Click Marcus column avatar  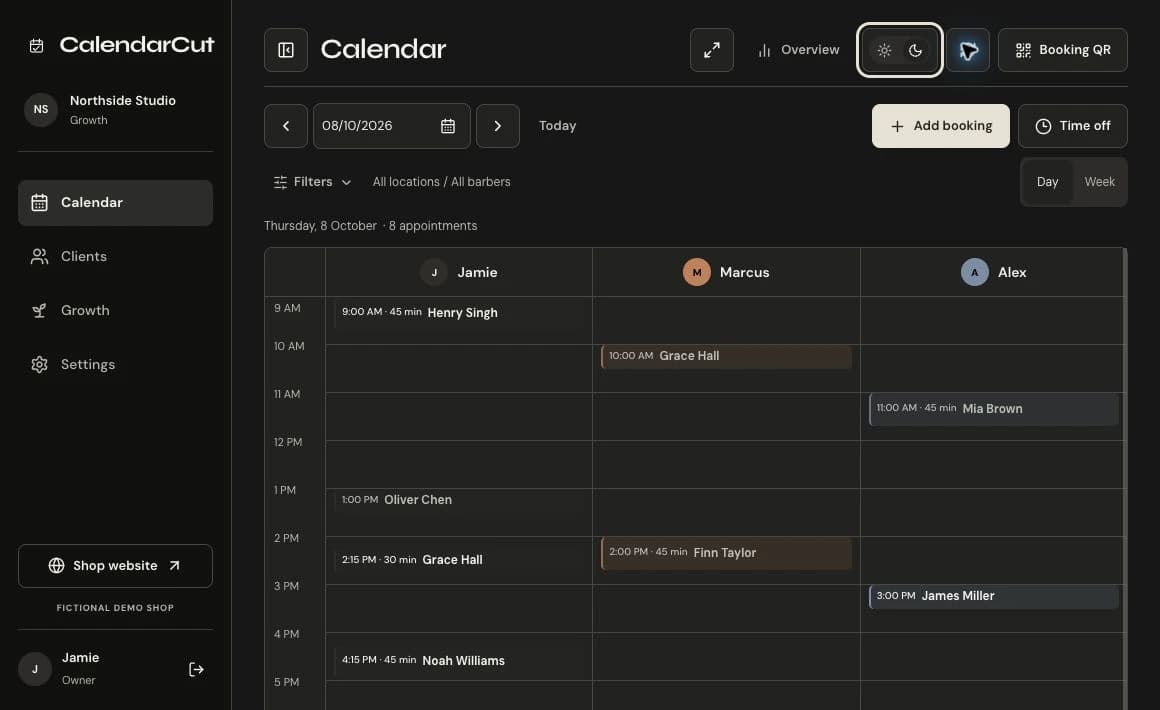tap(697, 272)
